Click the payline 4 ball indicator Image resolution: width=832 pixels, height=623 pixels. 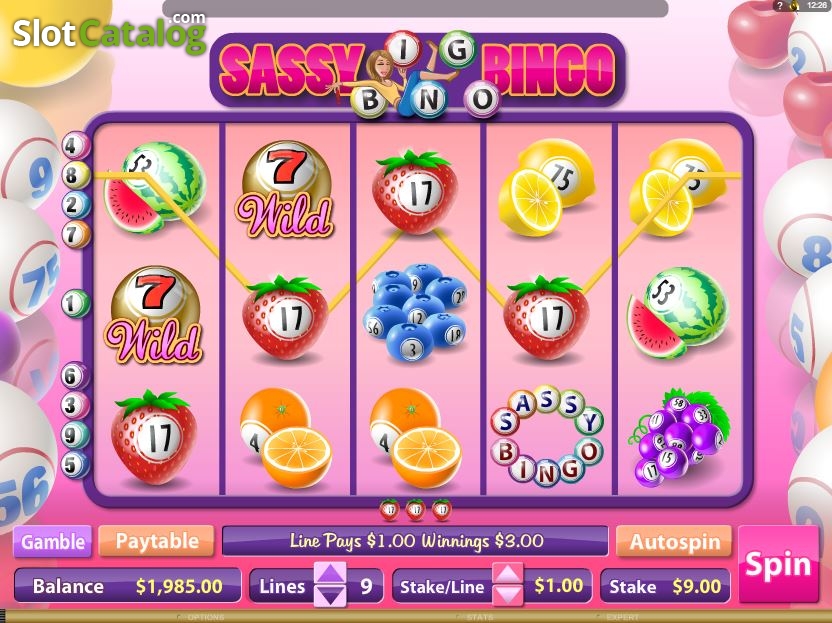click(75, 145)
